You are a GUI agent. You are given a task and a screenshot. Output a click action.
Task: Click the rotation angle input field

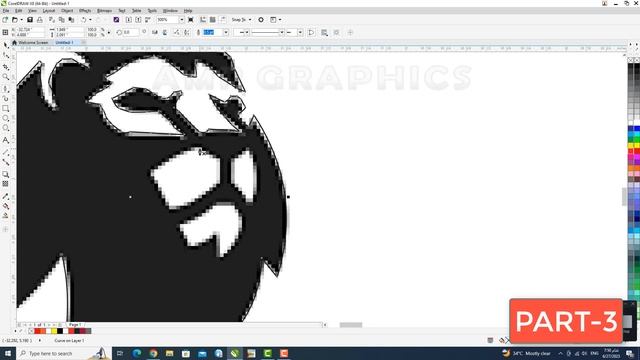(131, 32)
